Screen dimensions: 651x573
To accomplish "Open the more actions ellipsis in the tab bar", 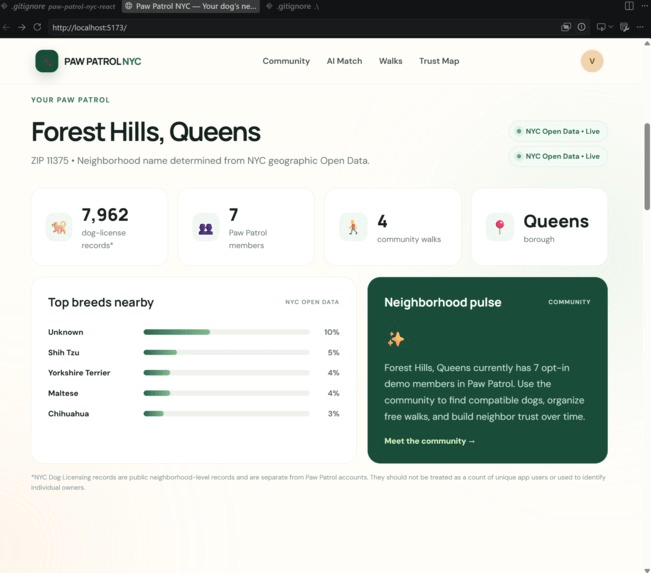I will click(643, 6).
